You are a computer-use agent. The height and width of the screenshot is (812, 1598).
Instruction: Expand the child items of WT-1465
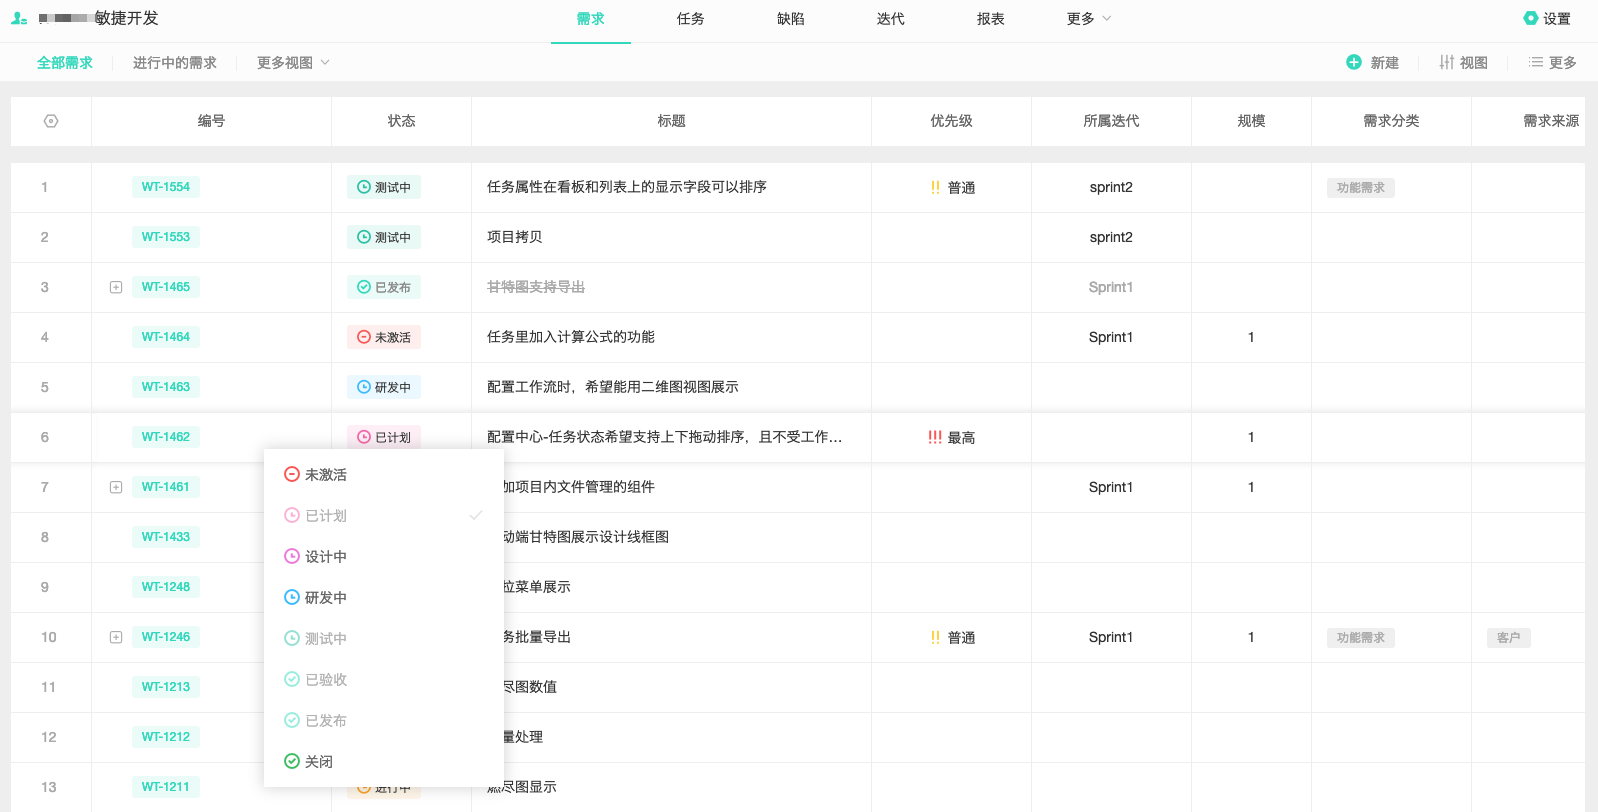[x=116, y=287]
